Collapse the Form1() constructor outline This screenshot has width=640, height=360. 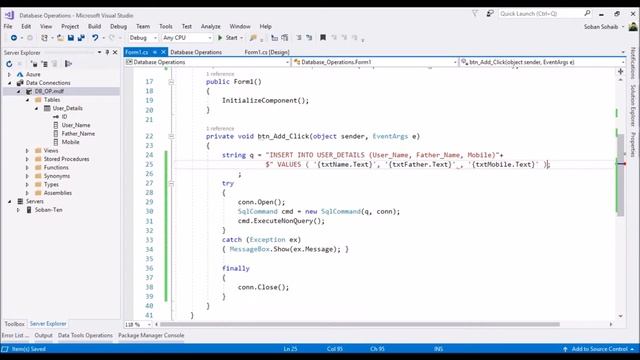pyautogui.click(x=171, y=82)
